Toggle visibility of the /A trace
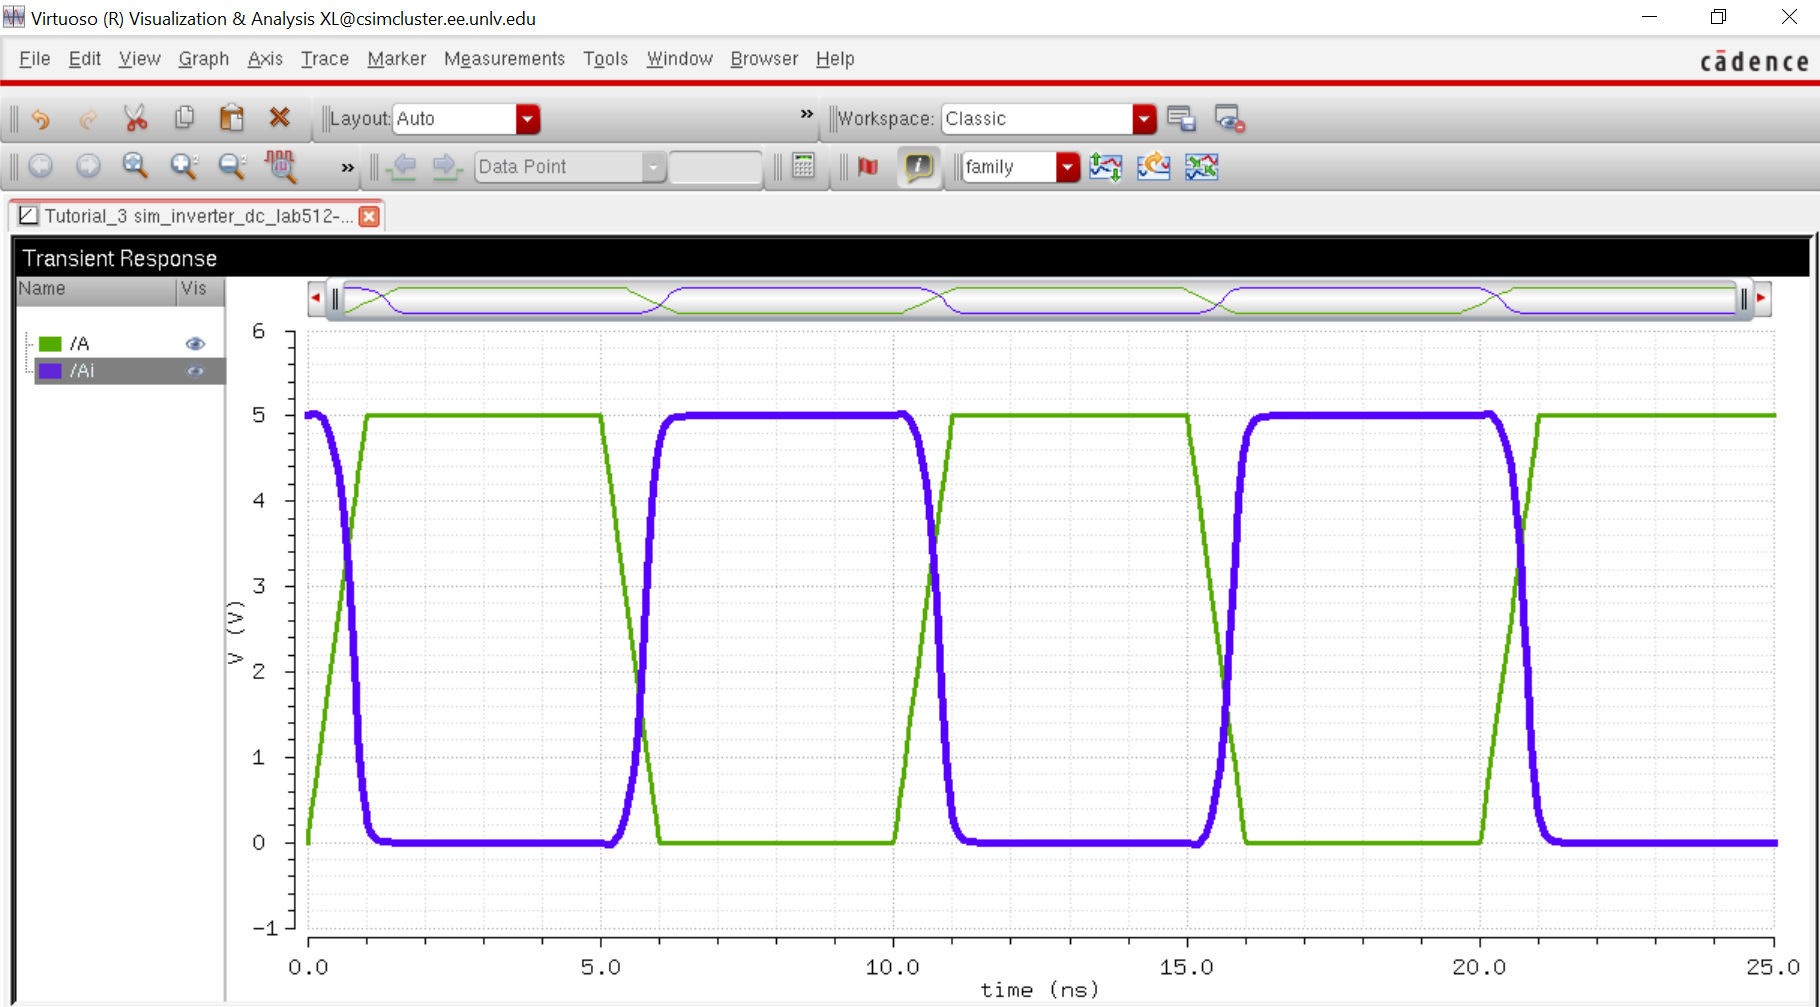The width and height of the screenshot is (1820, 1007). (195, 344)
